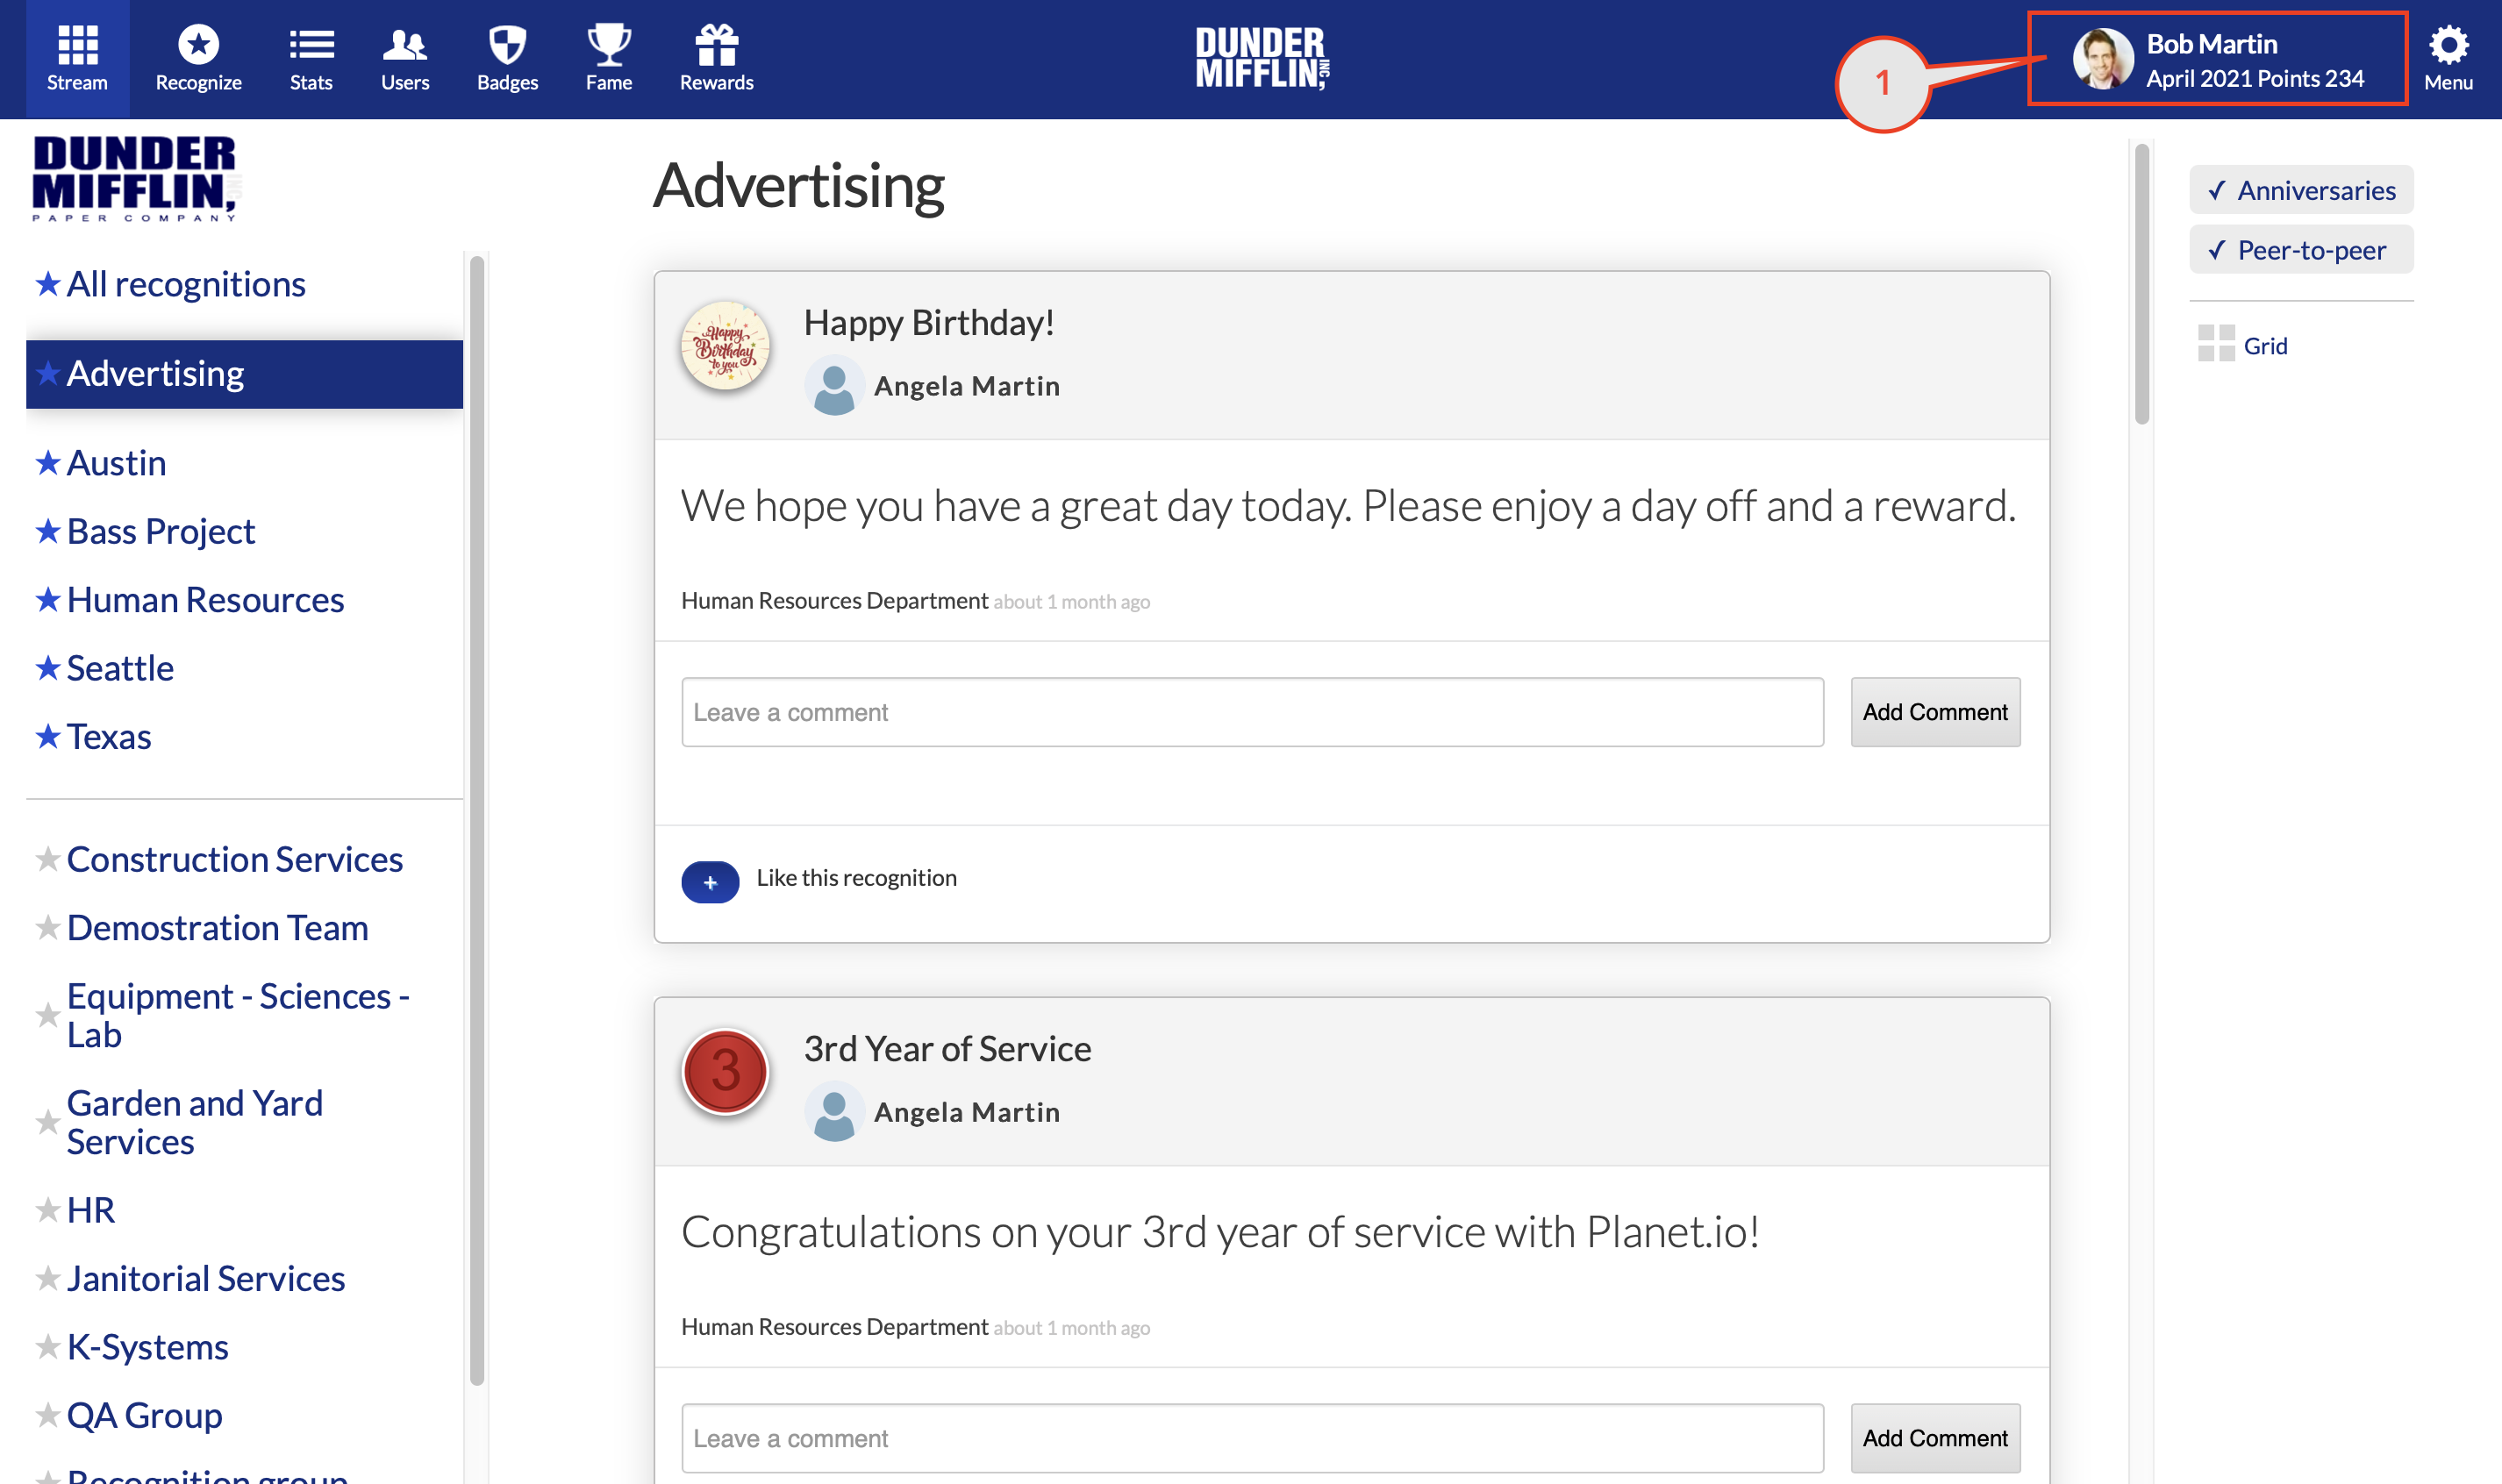The image size is (2502, 1484).
Task: Click the sidebar groups scrollbar
Action: tap(477, 820)
